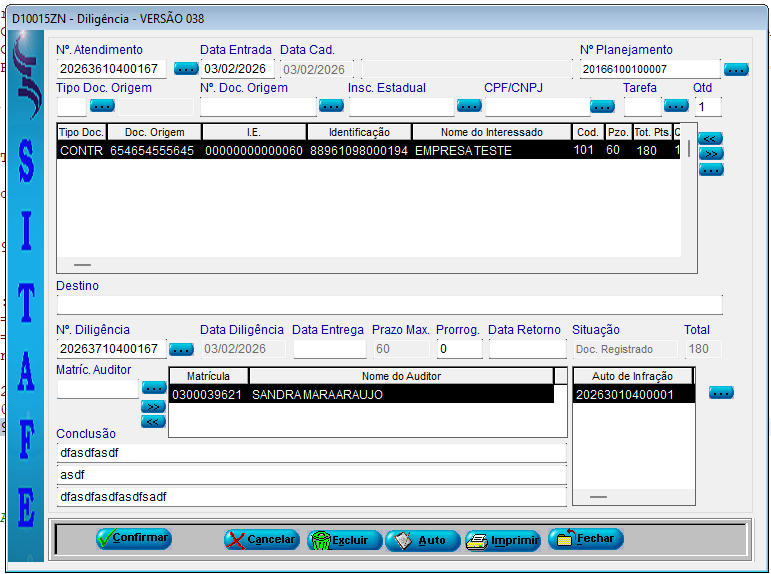Select auditor SANDRA MARA ARAUJO row
The height and width of the screenshot is (574, 771).
click(360, 395)
